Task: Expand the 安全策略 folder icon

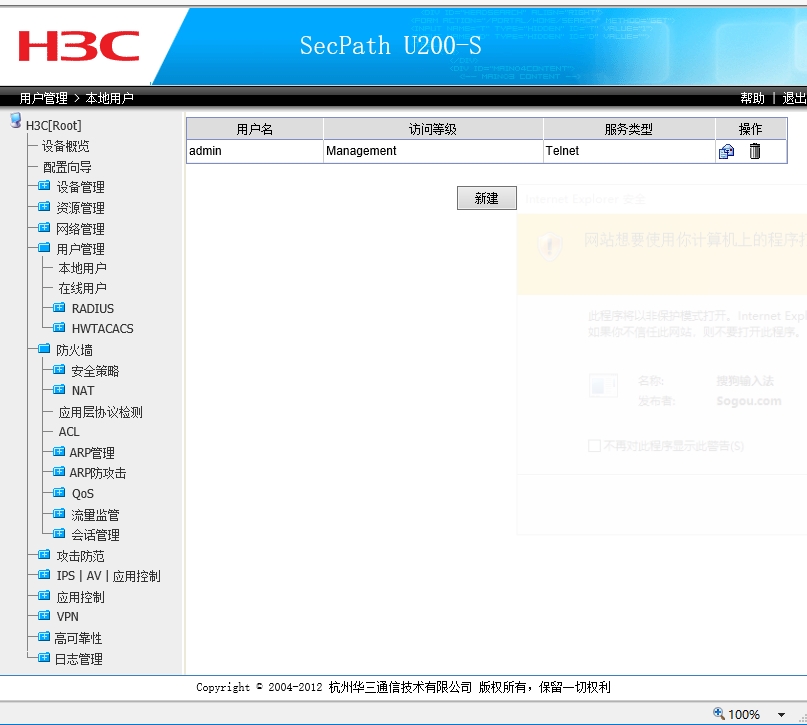Action: point(59,369)
